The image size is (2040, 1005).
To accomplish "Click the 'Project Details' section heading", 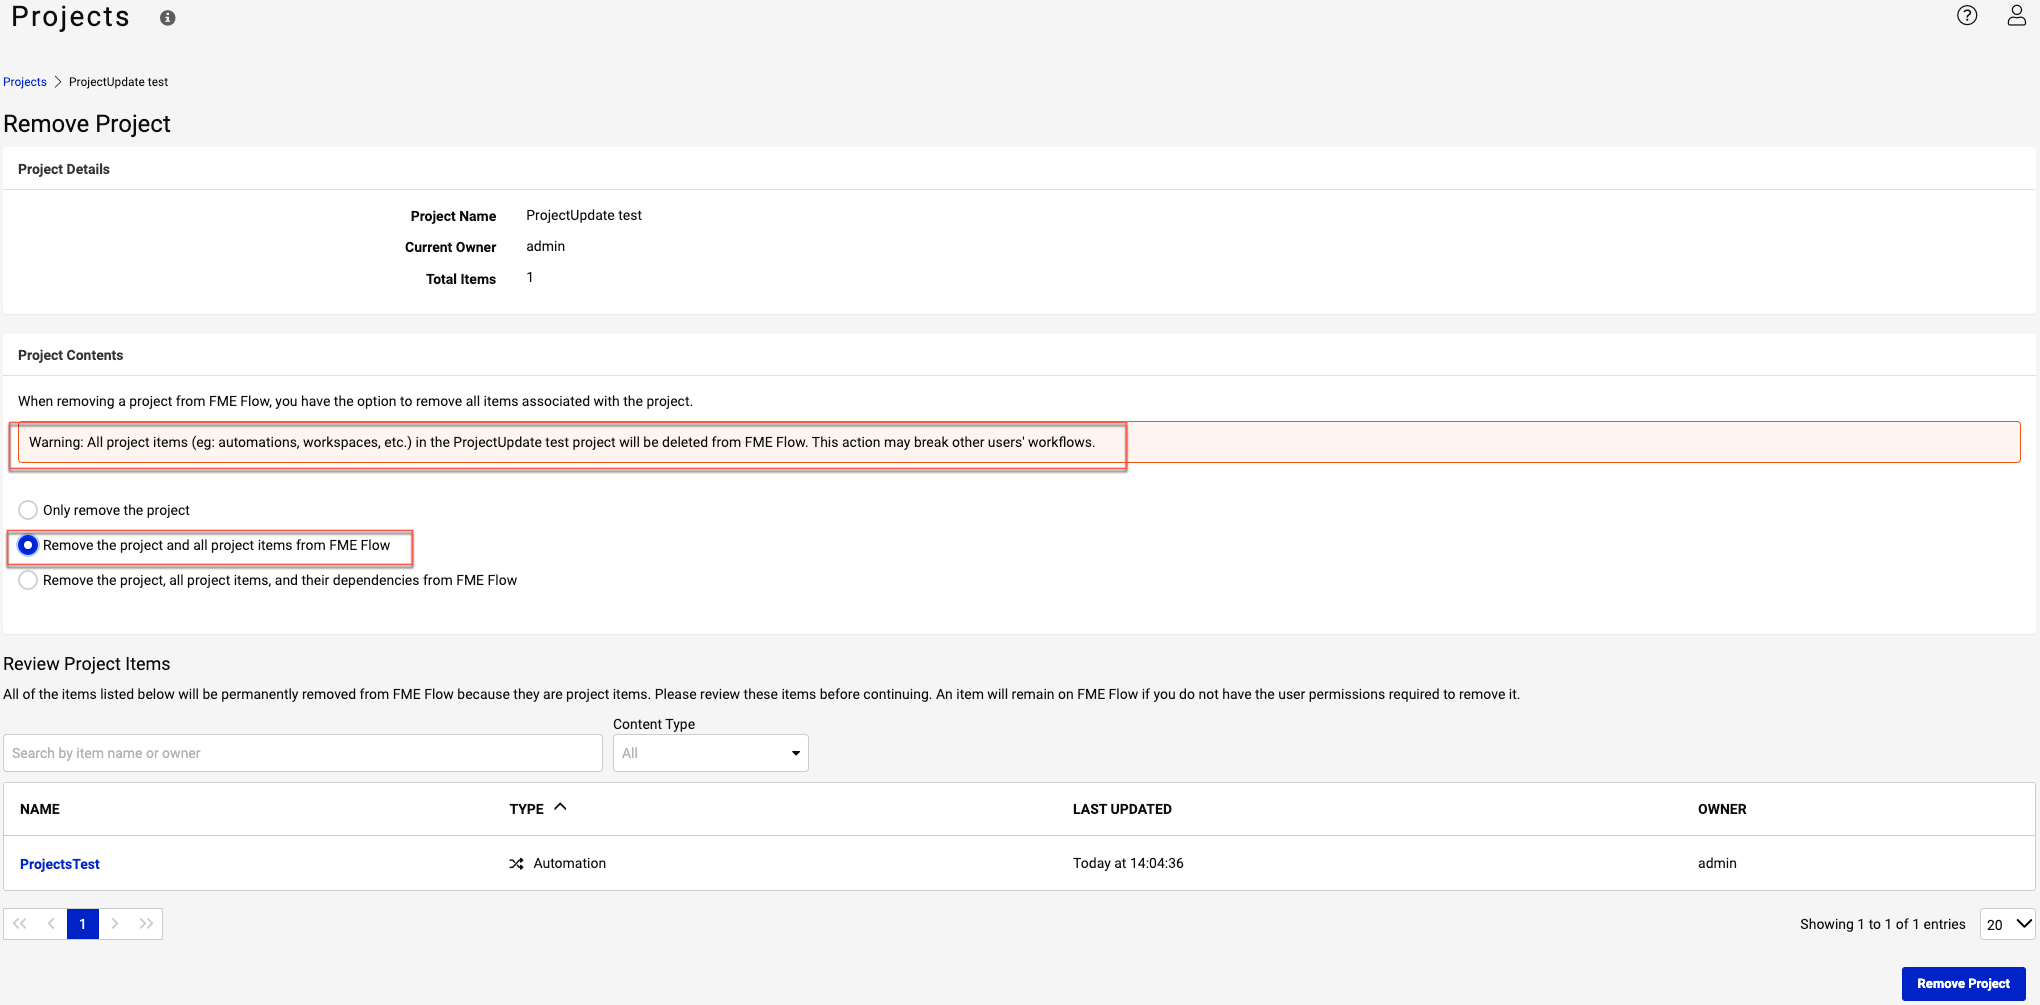I will pyautogui.click(x=64, y=169).
